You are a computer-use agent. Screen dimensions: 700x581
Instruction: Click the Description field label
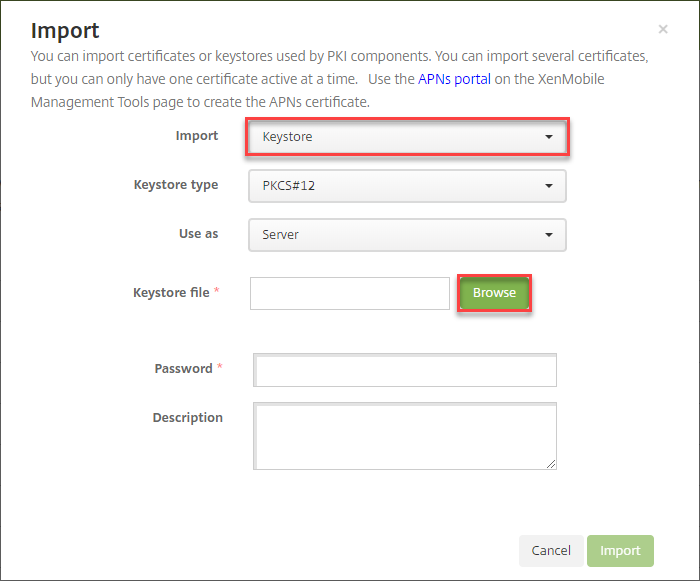[x=187, y=418]
